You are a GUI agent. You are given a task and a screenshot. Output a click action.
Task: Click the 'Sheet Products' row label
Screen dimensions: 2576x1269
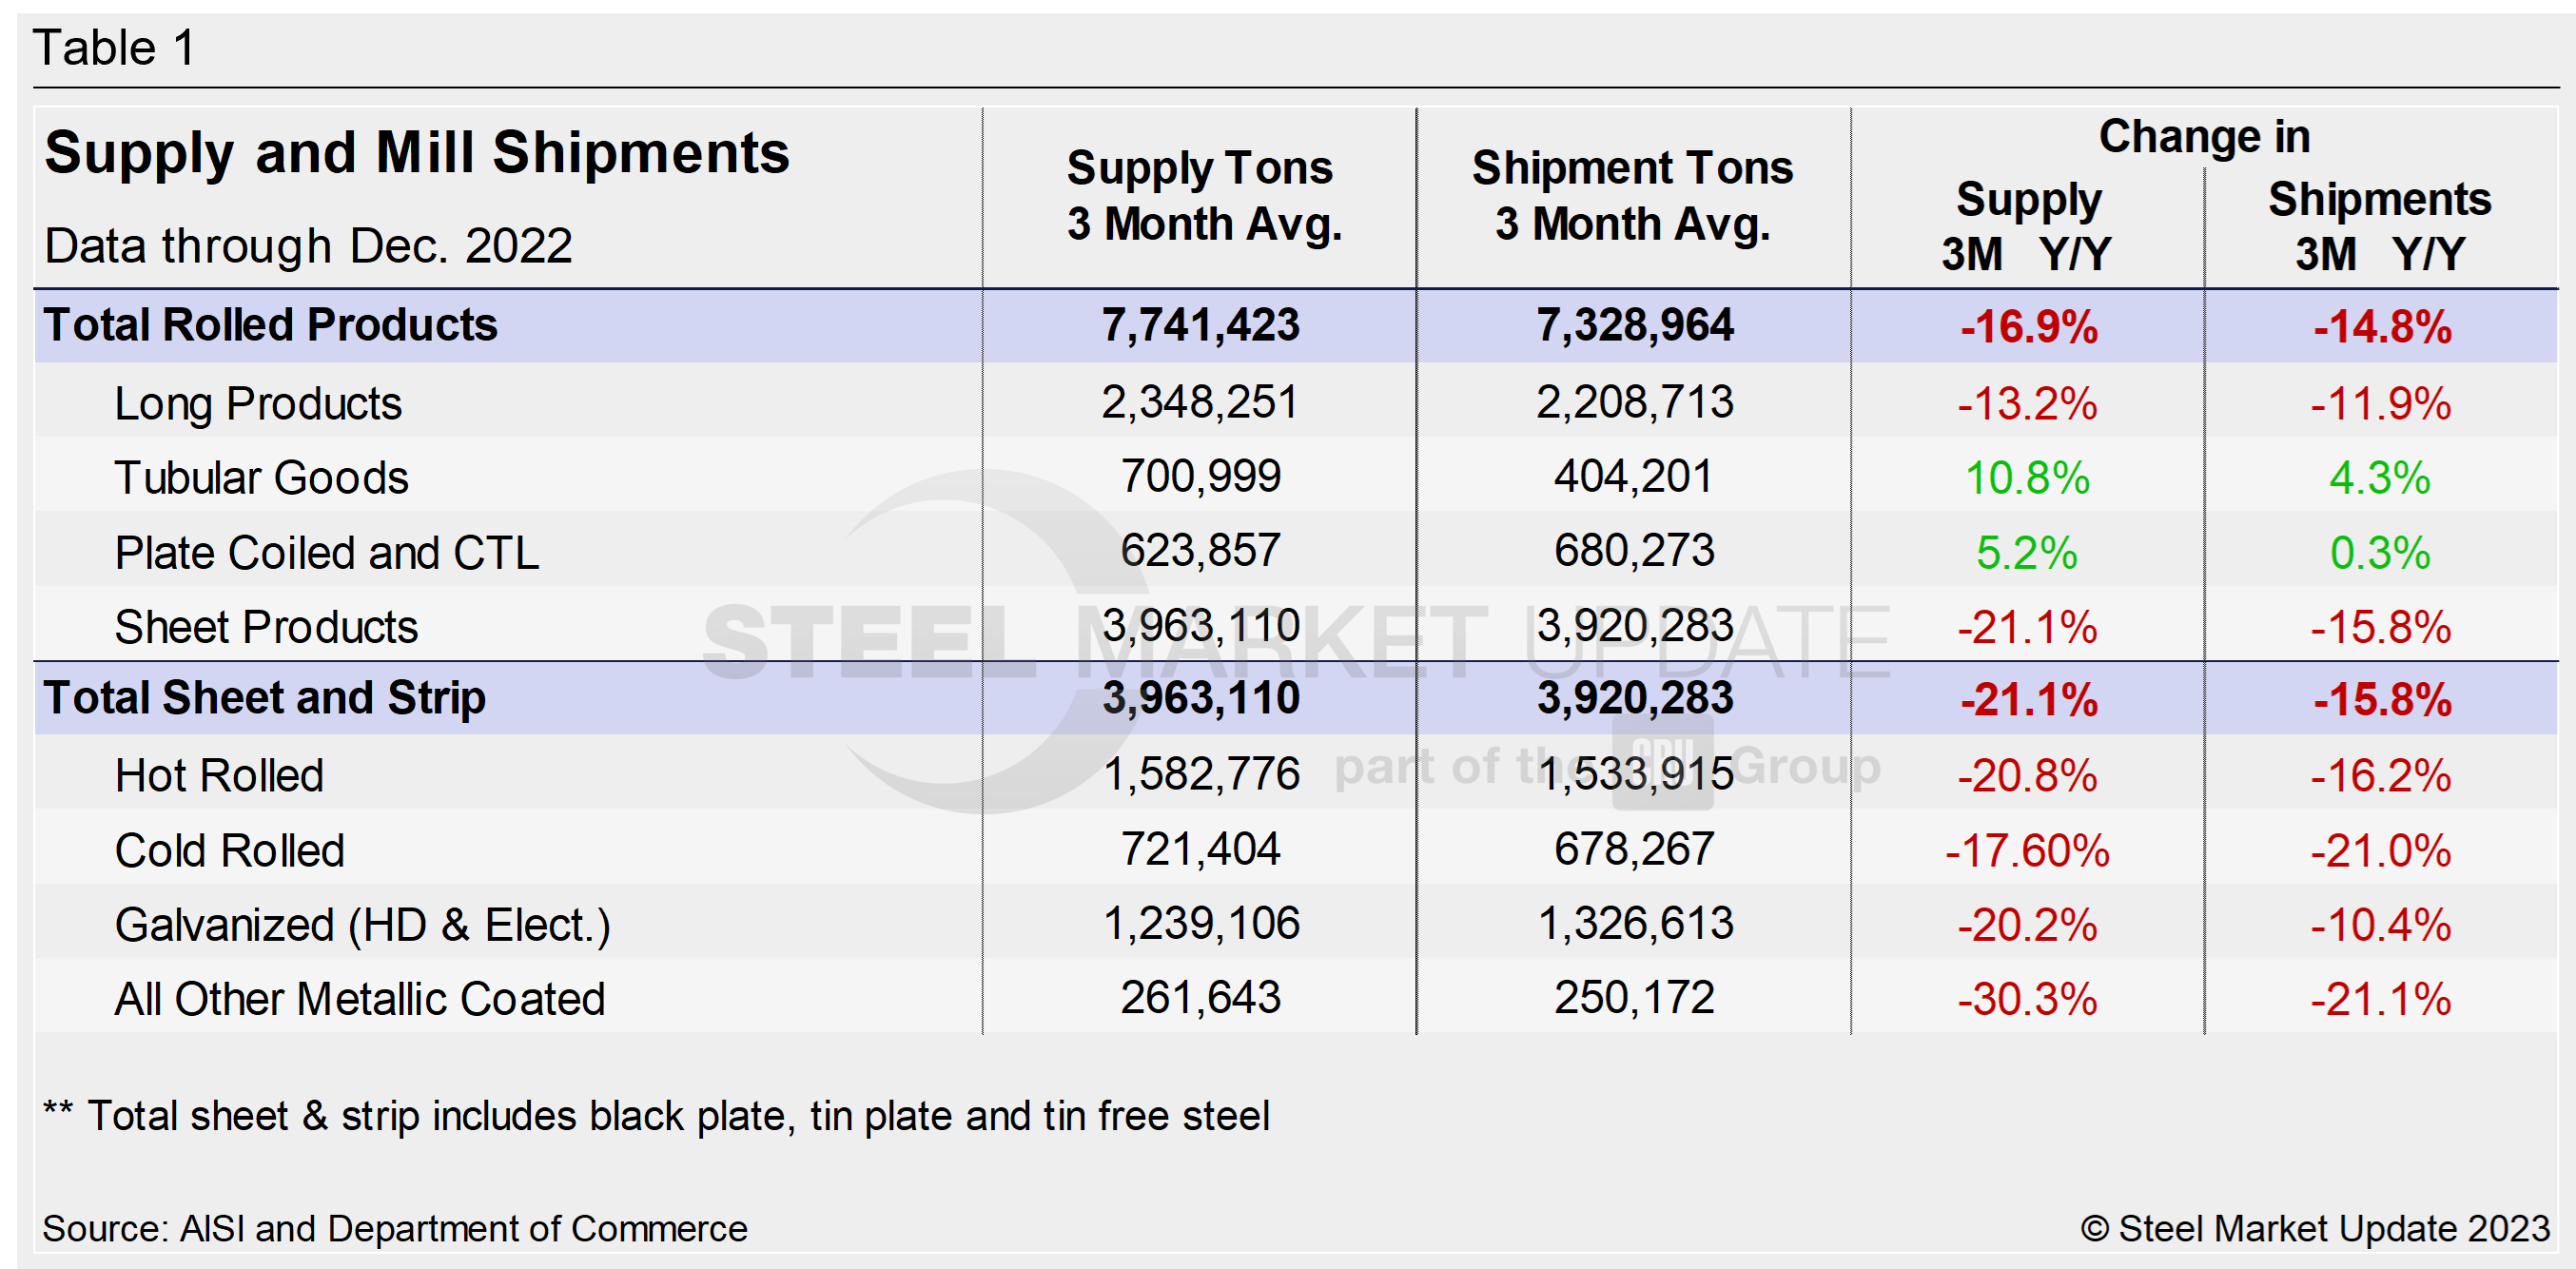tap(266, 628)
